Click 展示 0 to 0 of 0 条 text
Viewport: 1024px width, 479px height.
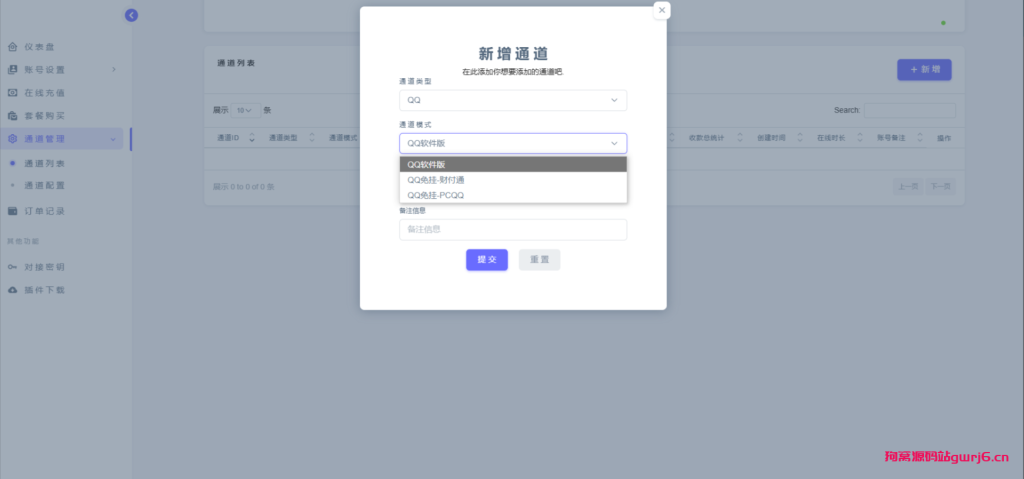pos(244,187)
